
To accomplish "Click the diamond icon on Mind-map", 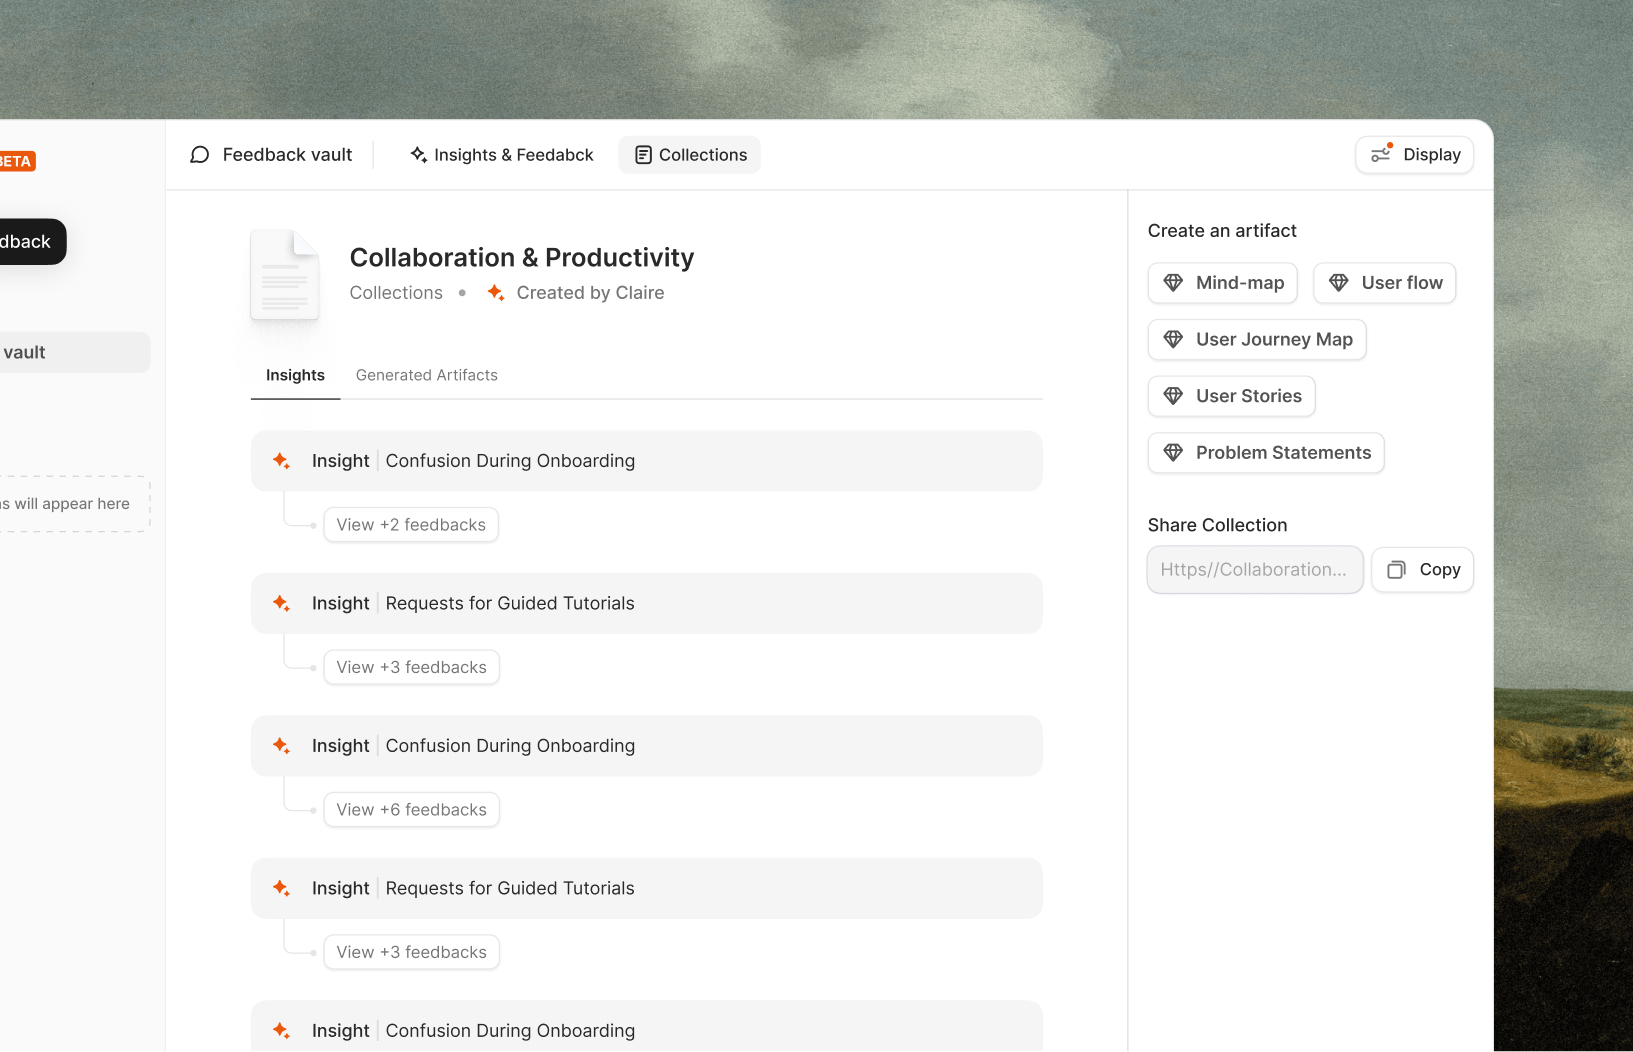I will (x=1173, y=283).
